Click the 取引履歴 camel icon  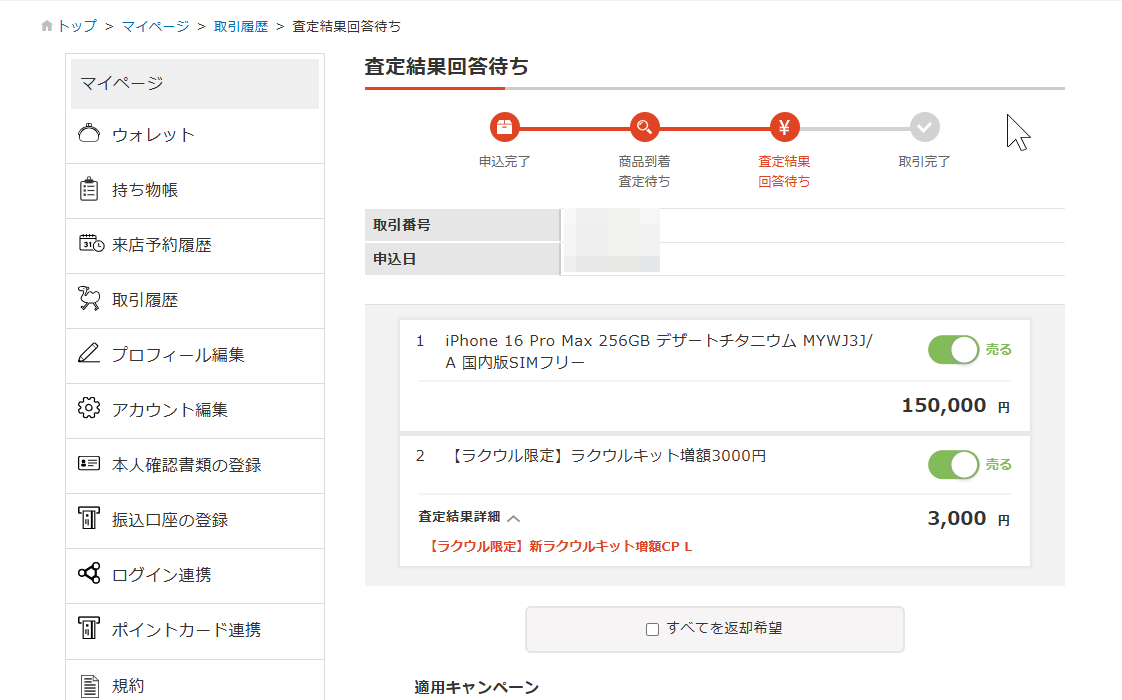click(89, 299)
